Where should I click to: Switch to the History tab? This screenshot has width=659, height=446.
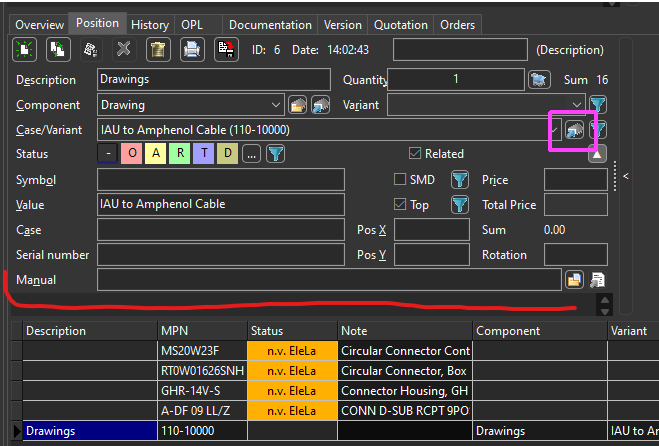[150, 24]
